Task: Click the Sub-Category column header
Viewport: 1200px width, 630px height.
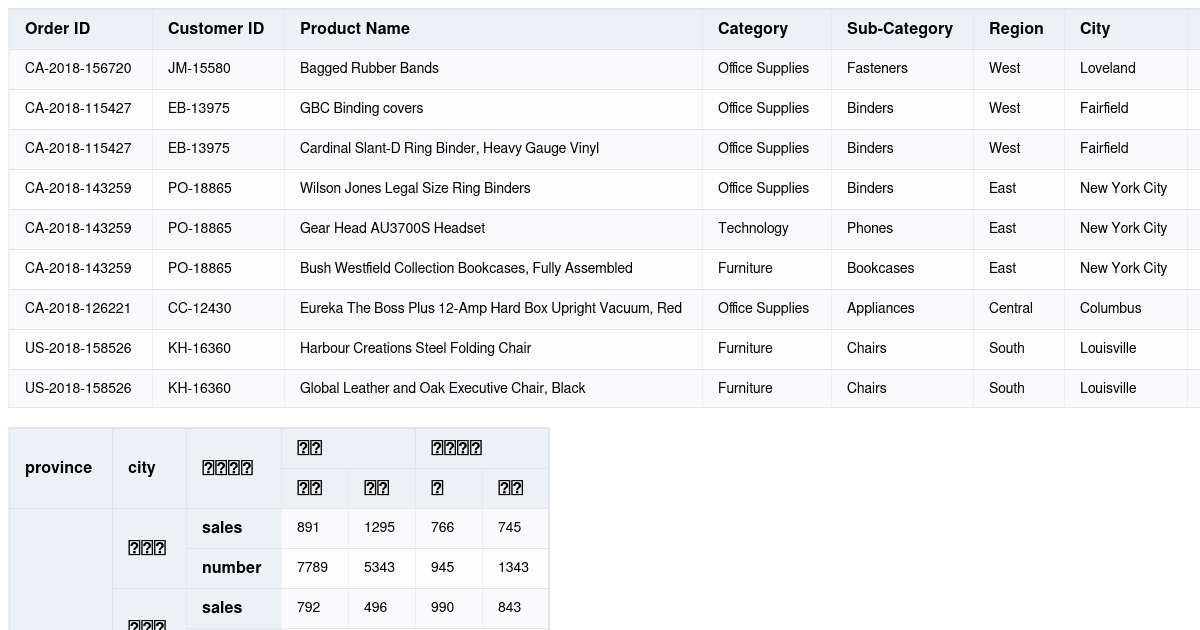Action: tap(900, 29)
